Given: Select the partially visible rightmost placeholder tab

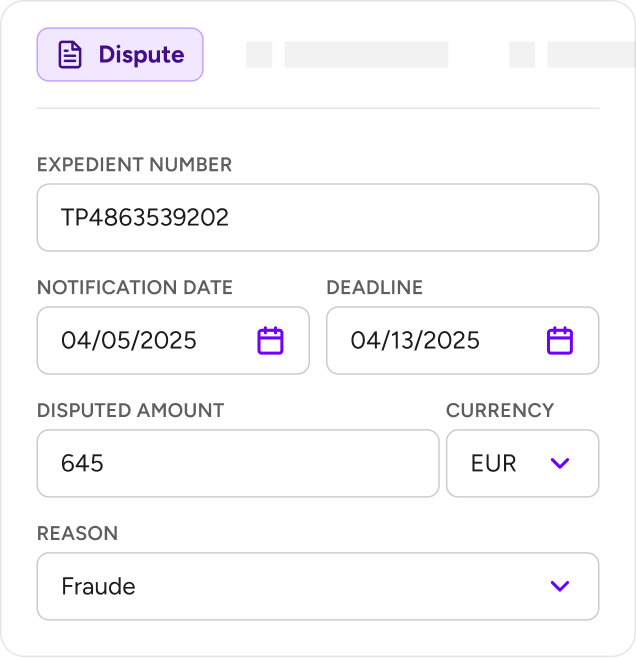Looking at the screenshot, I should (572, 55).
